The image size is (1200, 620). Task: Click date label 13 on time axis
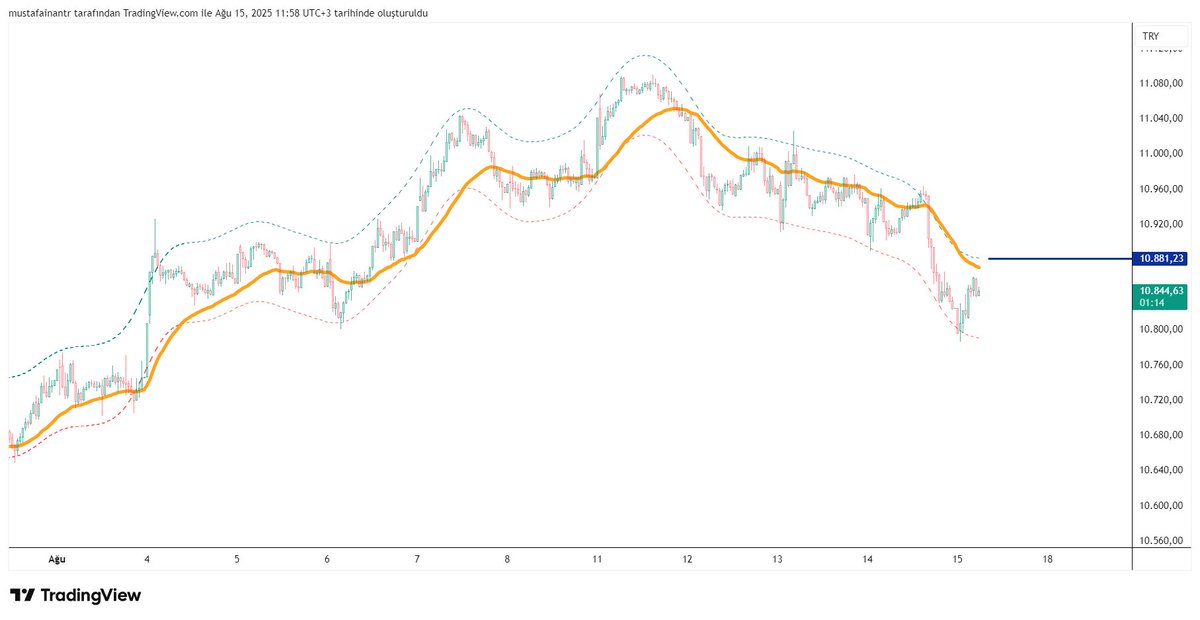(x=777, y=560)
